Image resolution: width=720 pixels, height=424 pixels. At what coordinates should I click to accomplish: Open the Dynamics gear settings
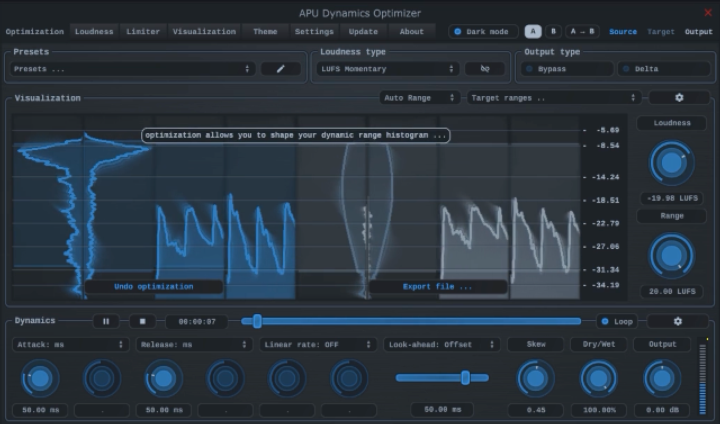pos(678,322)
